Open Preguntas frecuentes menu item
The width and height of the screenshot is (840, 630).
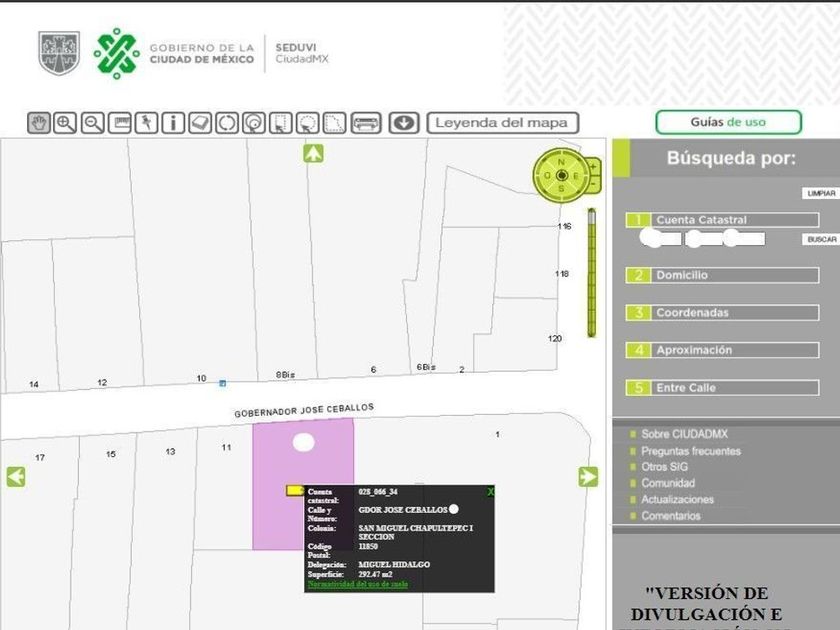[x=691, y=451]
